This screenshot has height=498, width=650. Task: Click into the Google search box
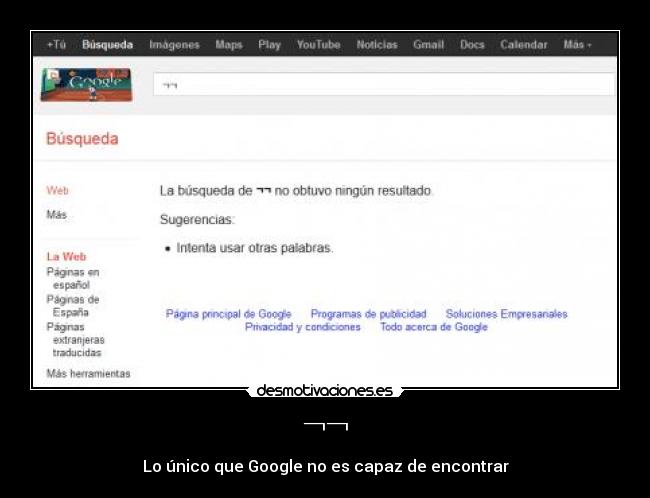click(x=384, y=84)
